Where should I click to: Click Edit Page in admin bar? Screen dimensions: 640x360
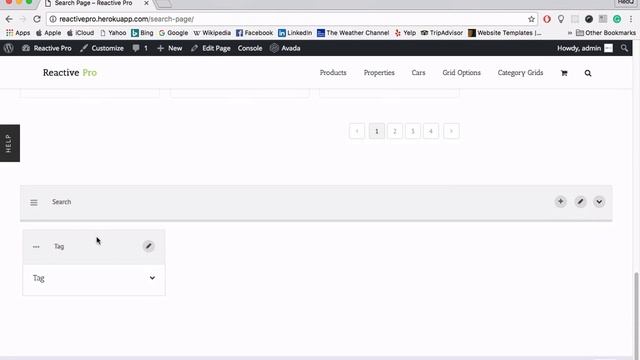[x=211, y=48]
